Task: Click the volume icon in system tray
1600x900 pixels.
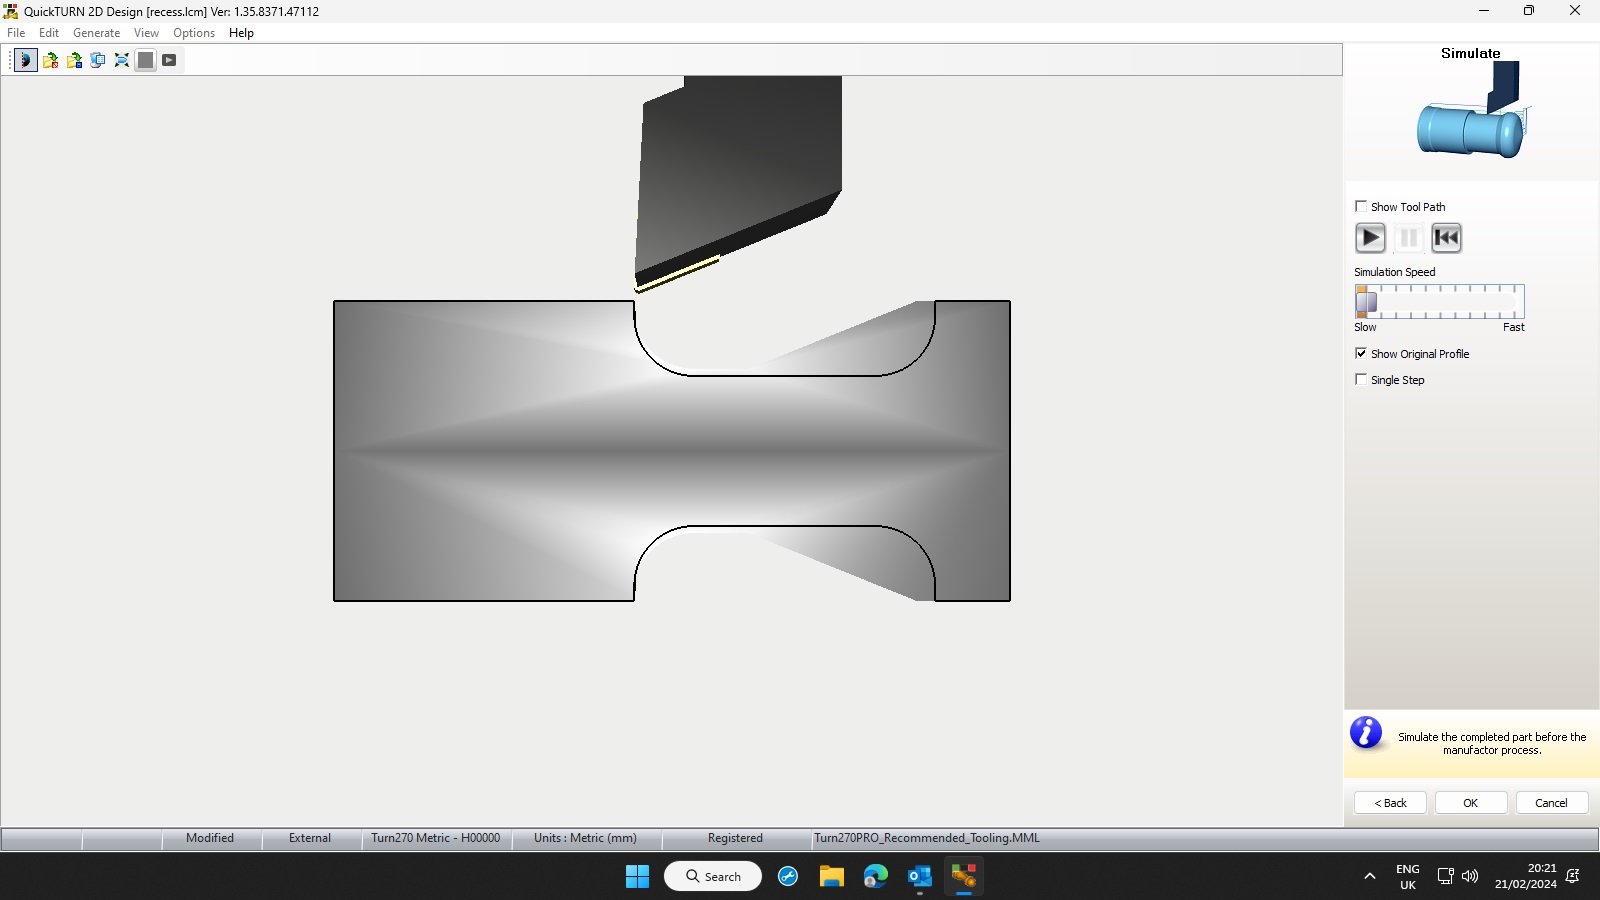Action: (x=1470, y=876)
